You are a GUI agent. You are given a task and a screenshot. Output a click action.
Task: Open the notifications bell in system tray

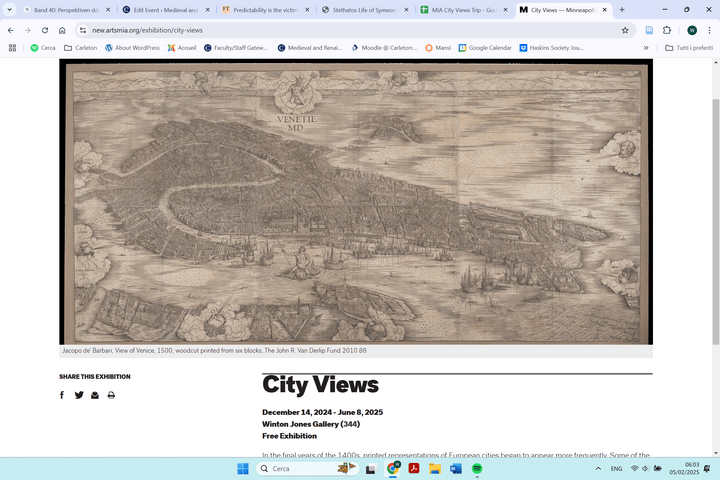click(707, 469)
